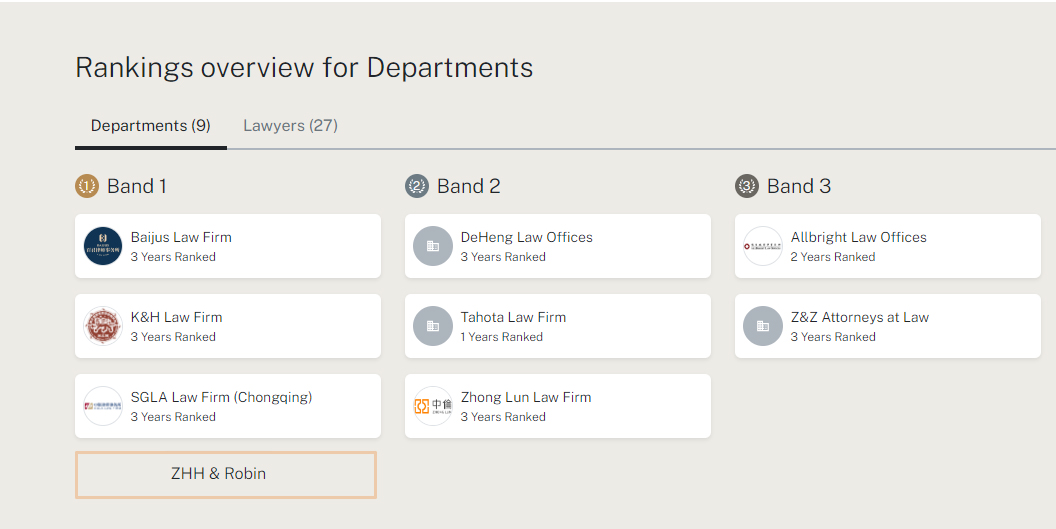Click the Tahota Law Firm building icon
This screenshot has height=529, width=1056.
[x=433, y=326]
